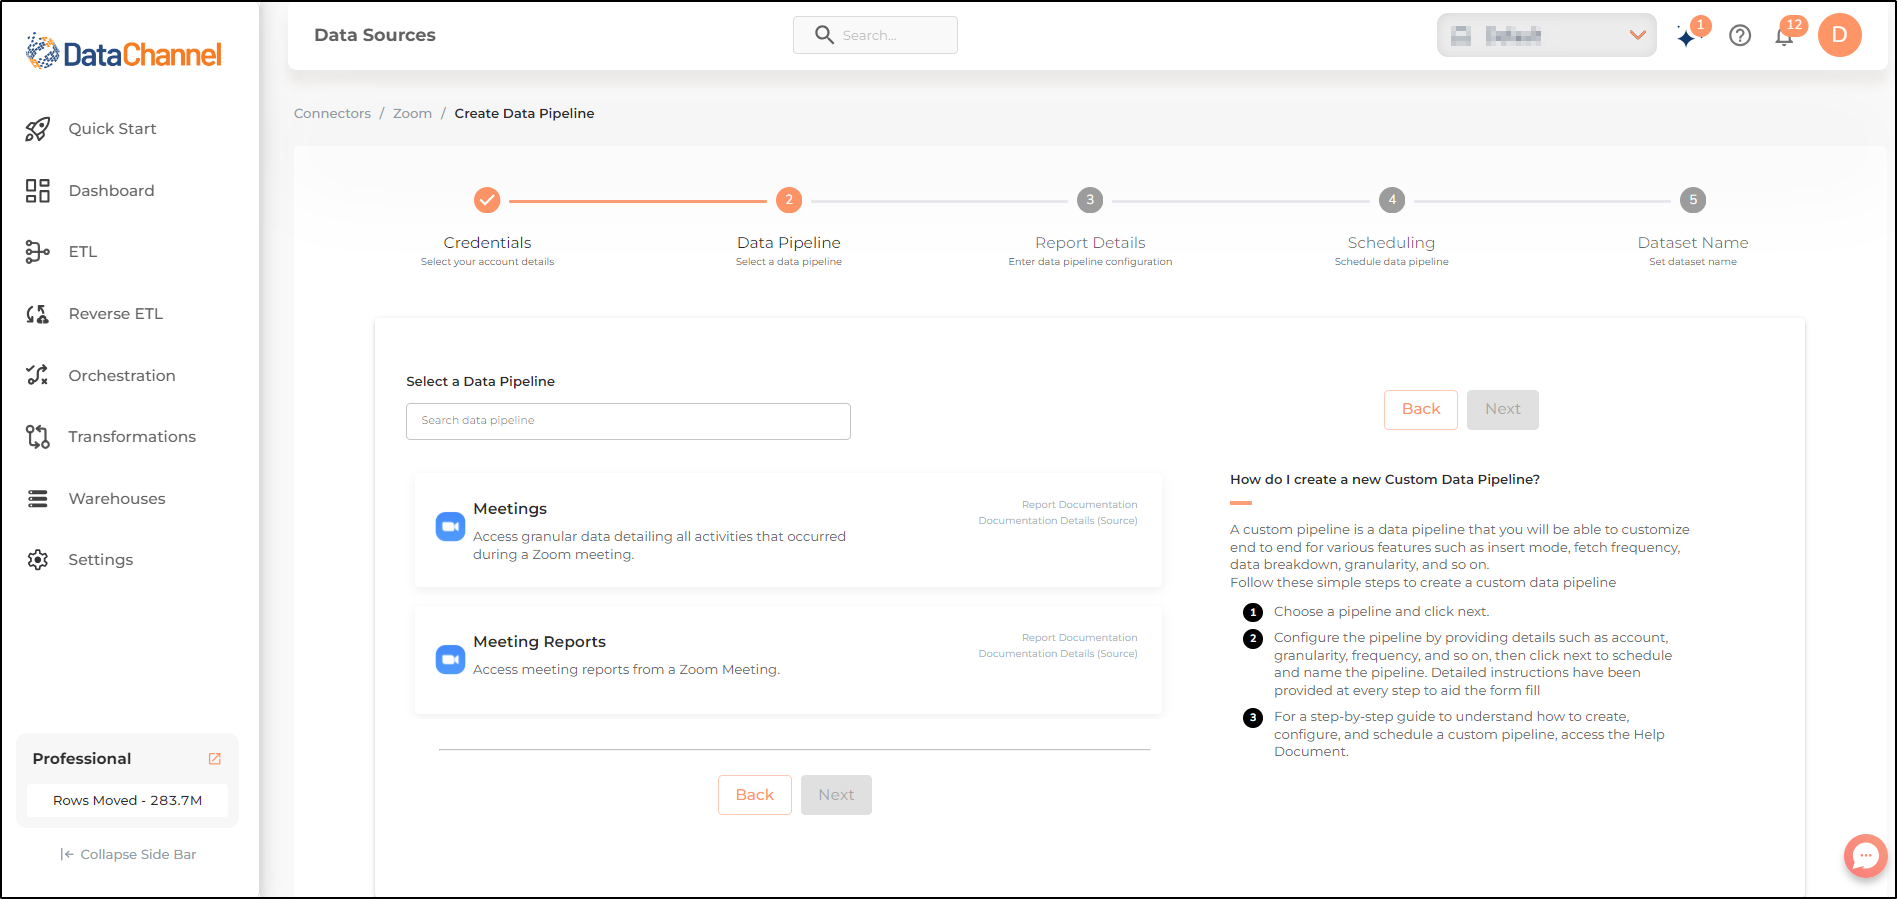Screen dimensions: 1897x899
Task: Click the Transformations icon
Action: [38, 437]
